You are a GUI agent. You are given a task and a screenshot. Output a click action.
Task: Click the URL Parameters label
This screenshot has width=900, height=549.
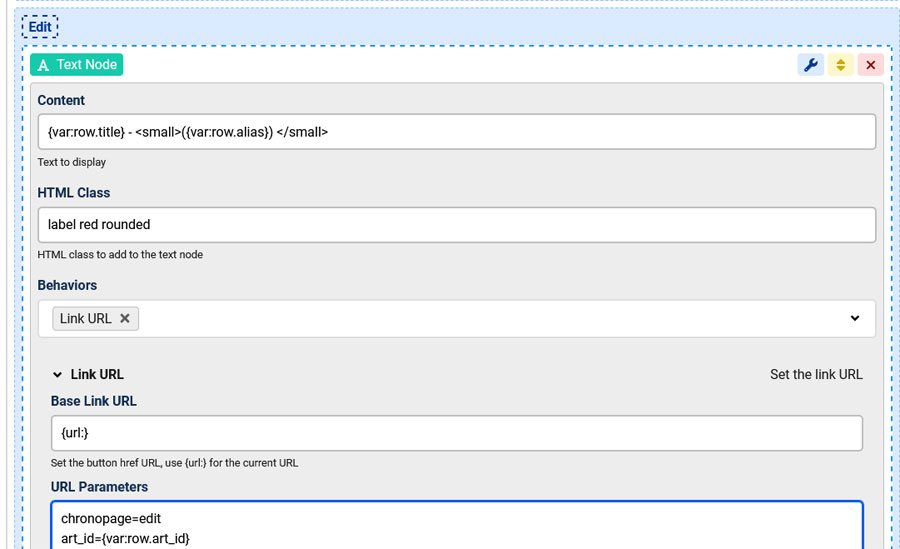99,487
